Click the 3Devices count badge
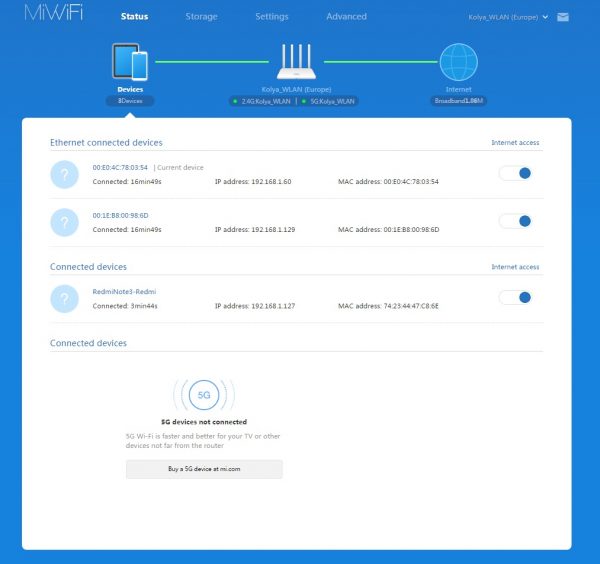Image resolution: width=600 pixels, height=564 pixels. (130, 101)
